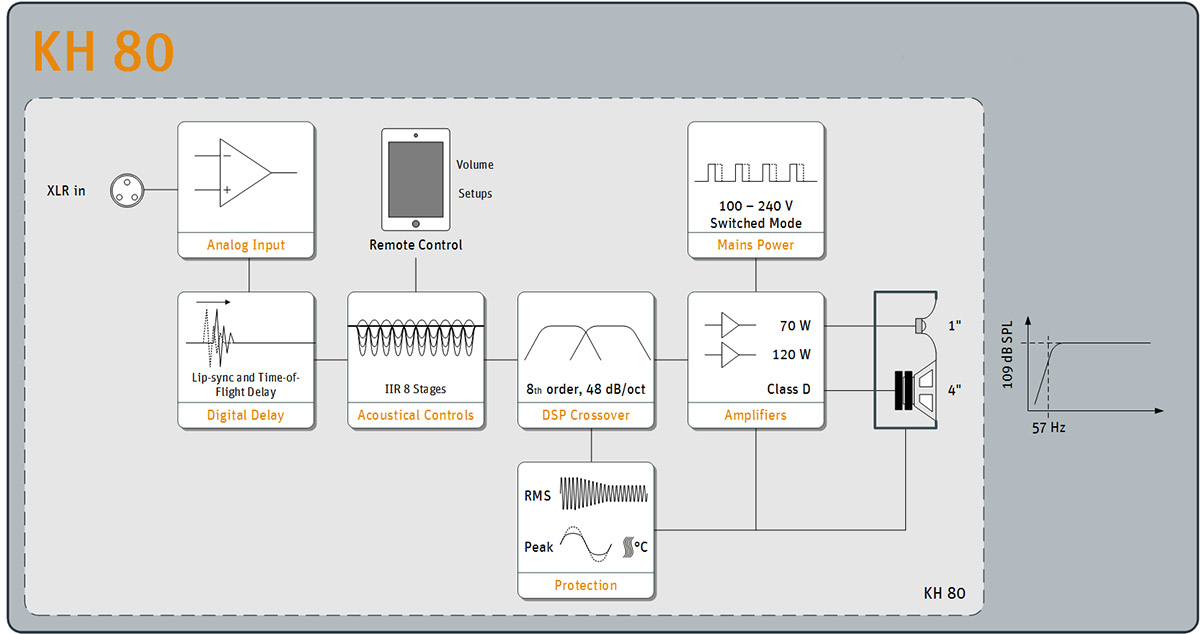Click the 4" driver size label
1200x634 pixels.
(954, 390)
